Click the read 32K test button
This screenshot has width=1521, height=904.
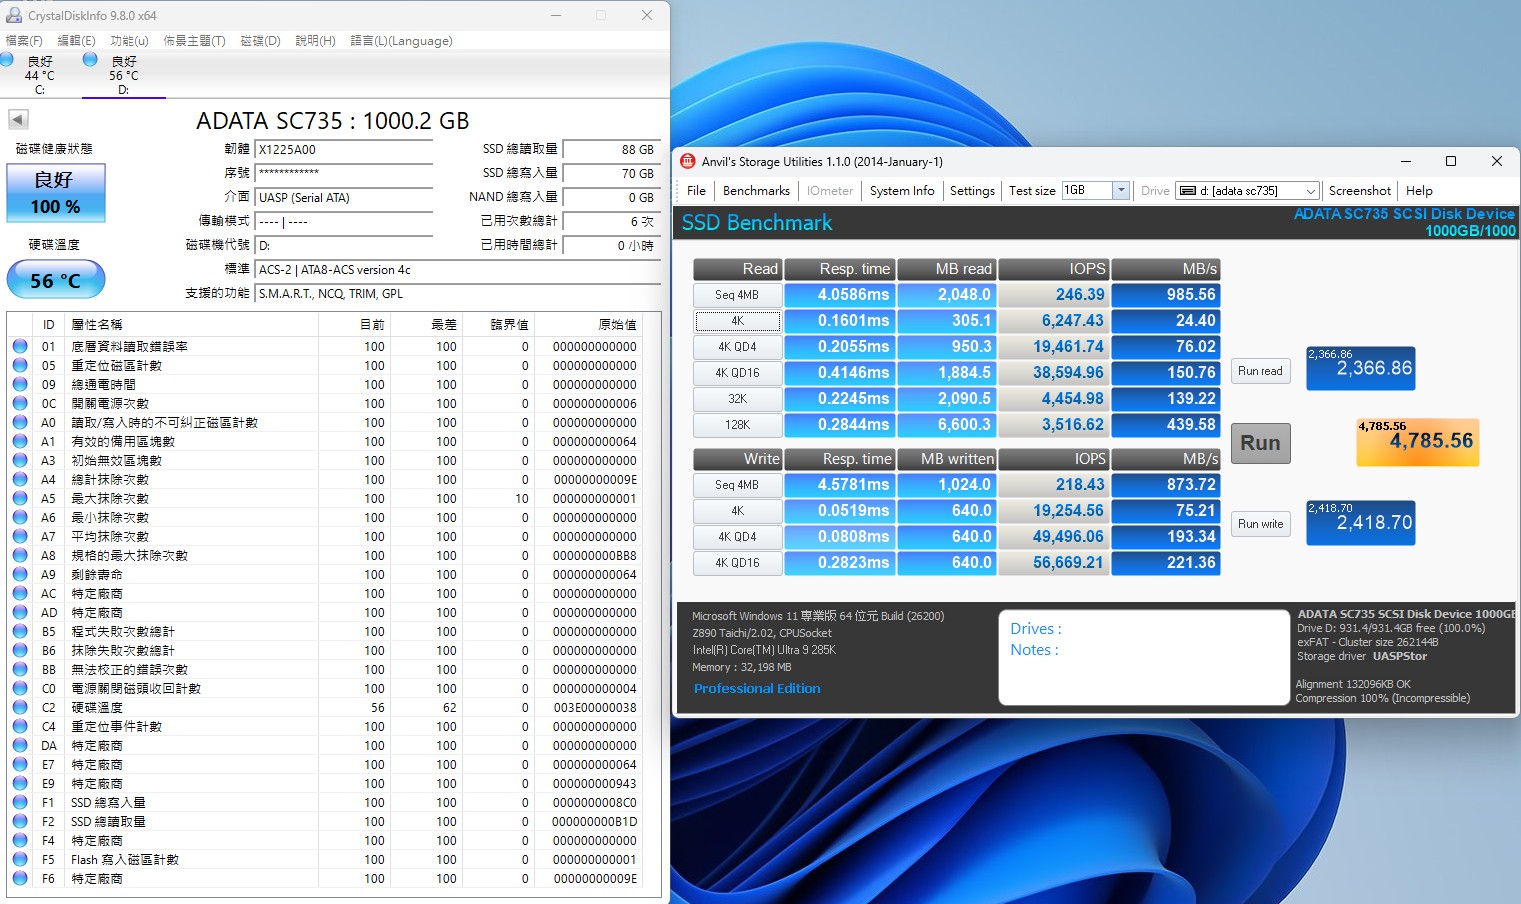click(737, 399)
